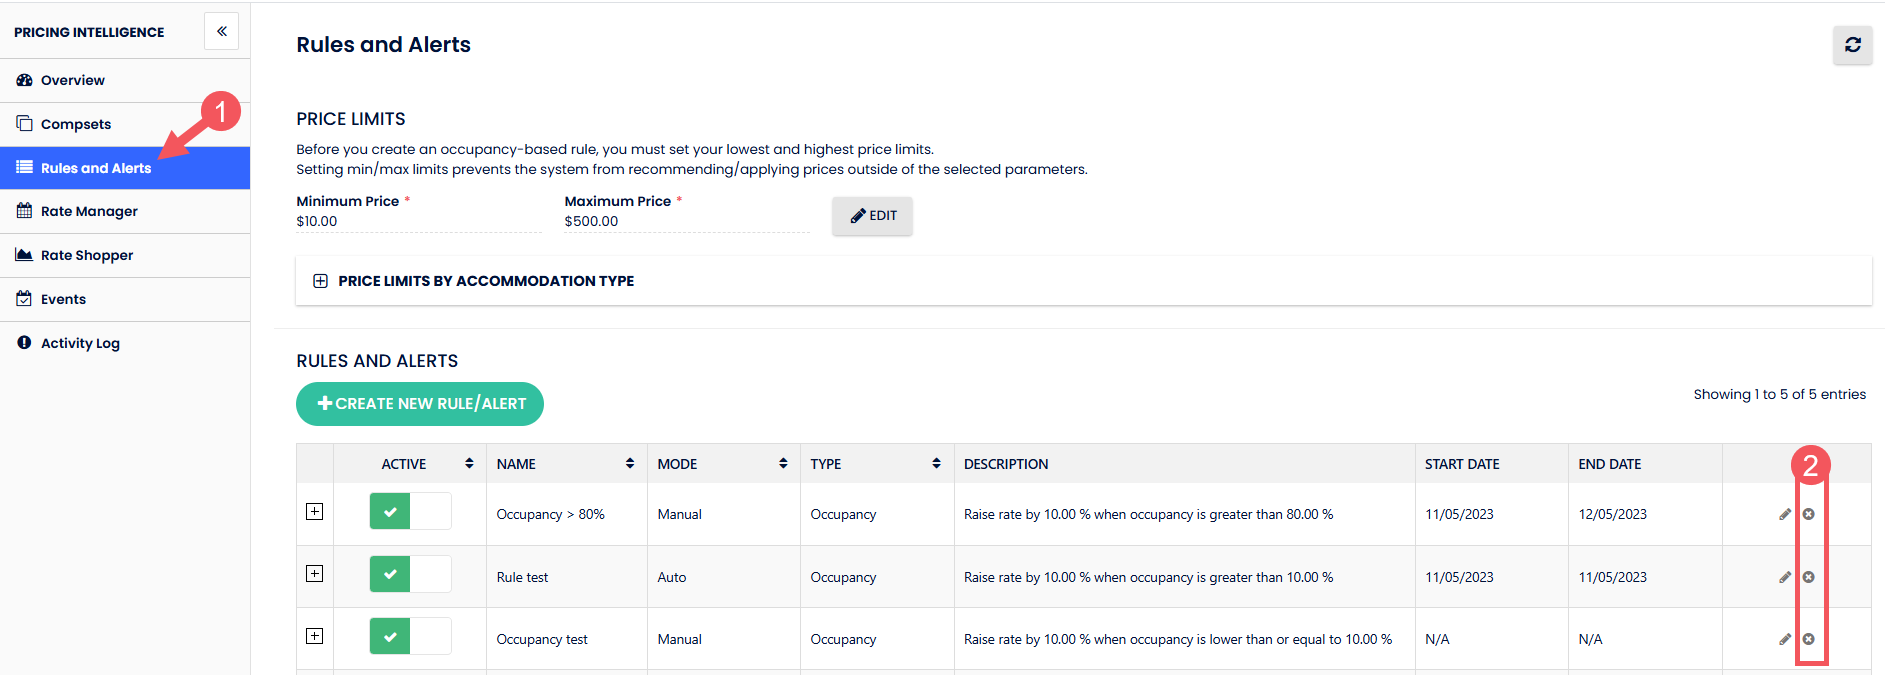This screenshot has width=1885, height=675.
Task: Open the Activity Log page
Action: (80, 343)
